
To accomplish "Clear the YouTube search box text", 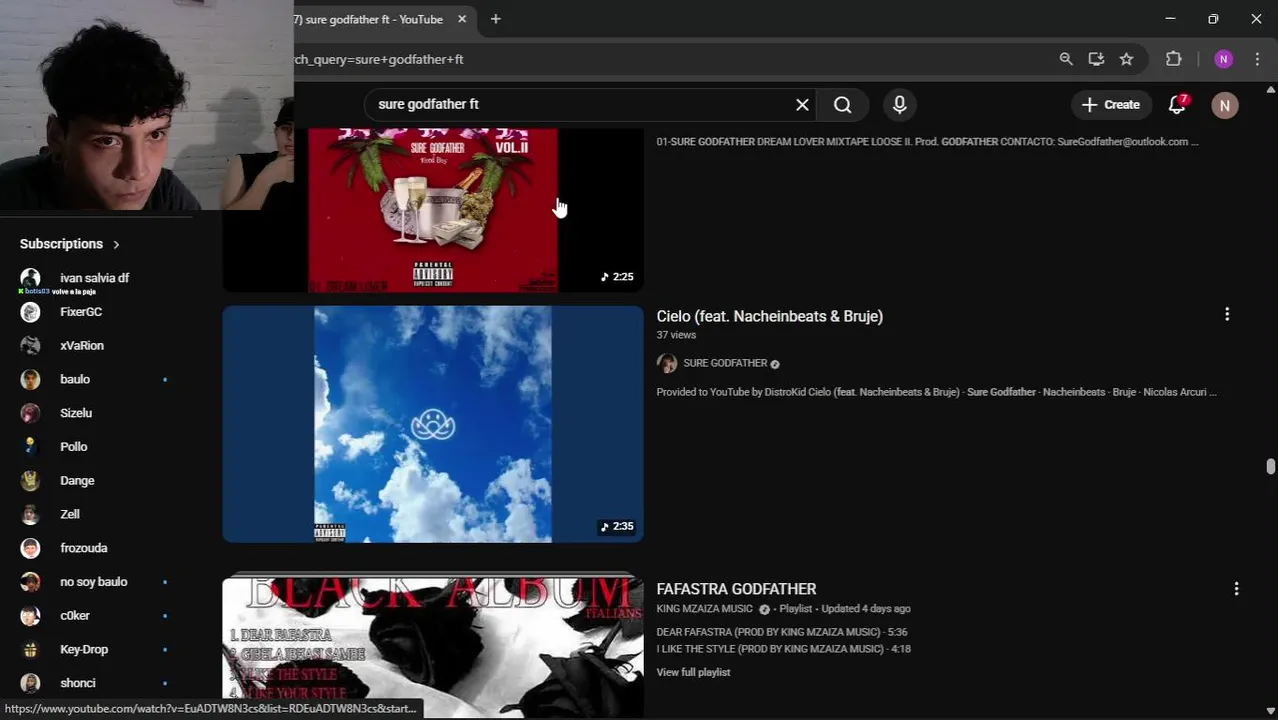I will click(x=802, y=104).
